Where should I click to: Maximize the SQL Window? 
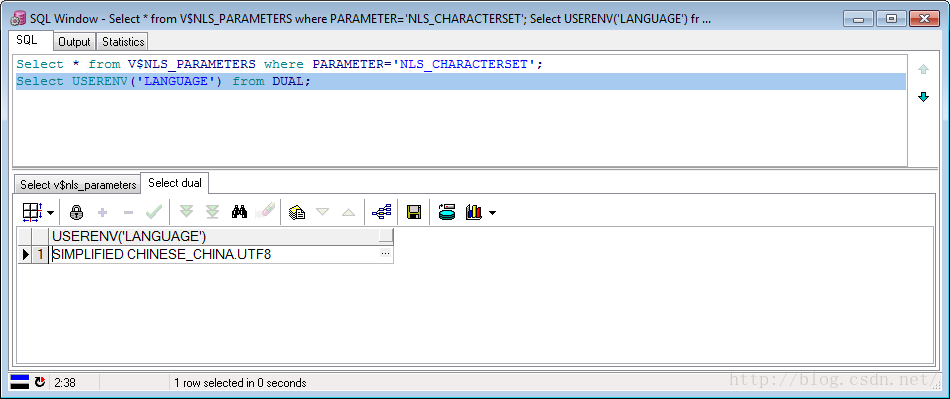point(891,18)
